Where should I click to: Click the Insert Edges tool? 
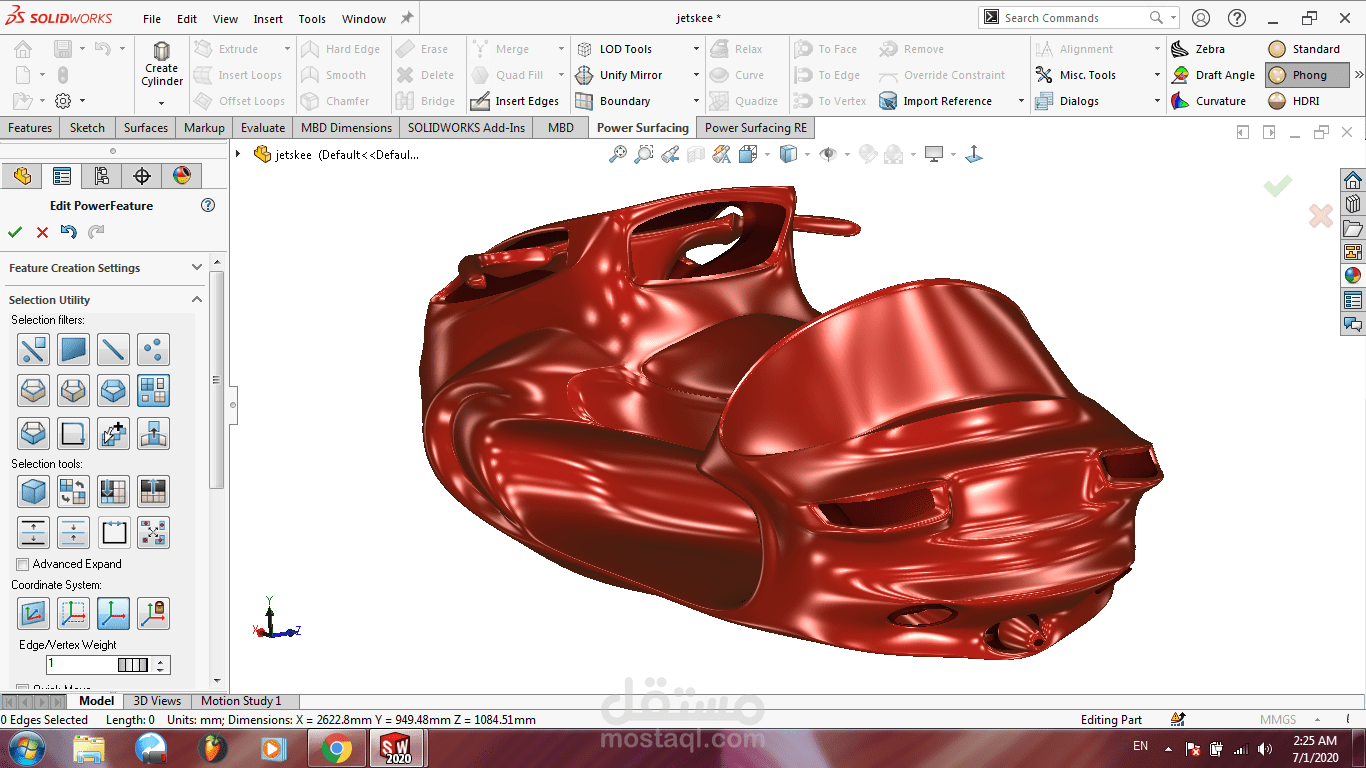coord(526,101)
